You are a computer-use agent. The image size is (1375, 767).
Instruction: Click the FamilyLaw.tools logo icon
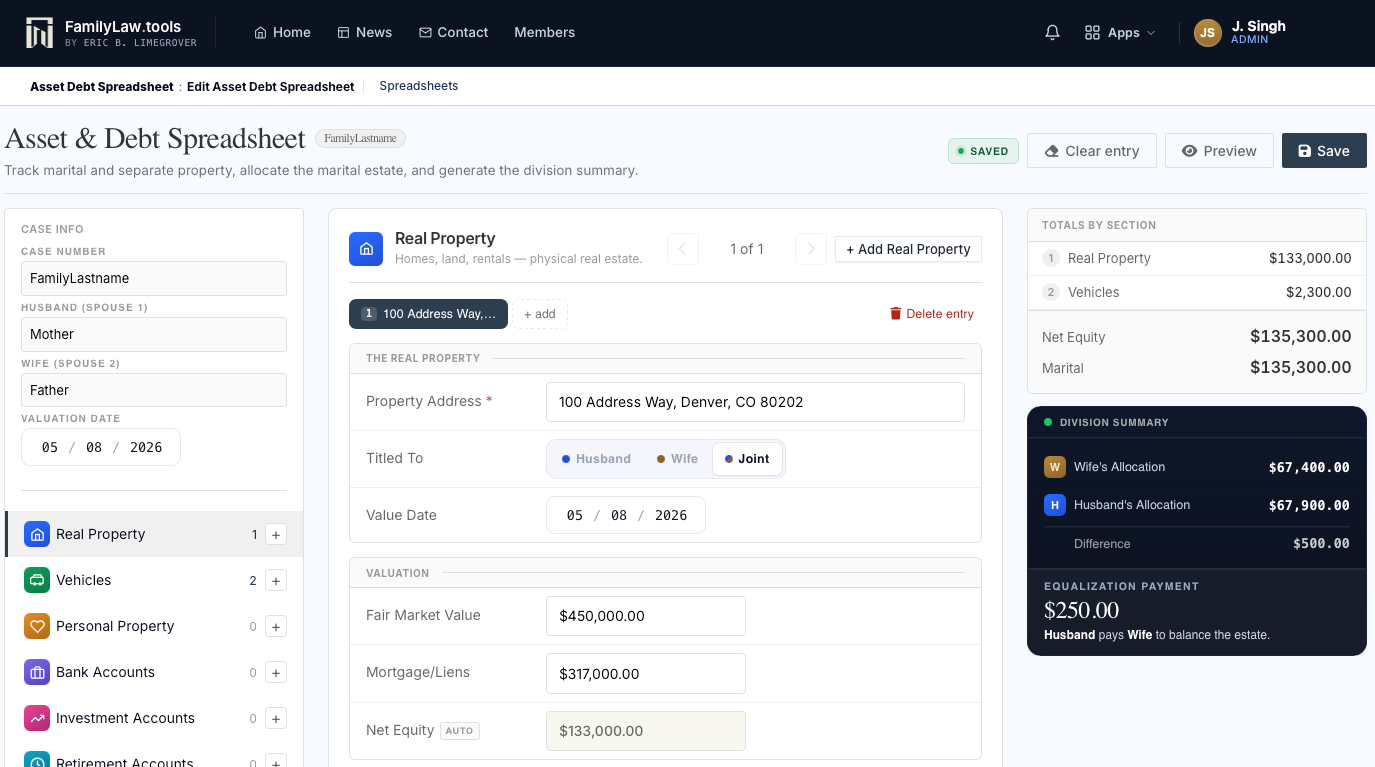[x=39, y=32]
